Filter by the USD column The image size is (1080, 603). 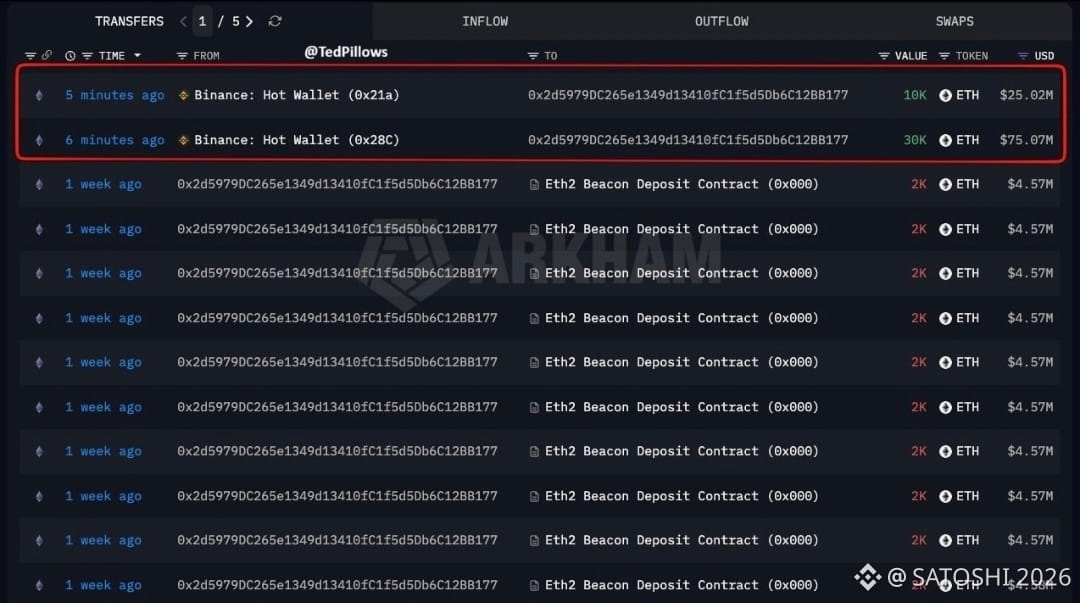(x=1023, y=56)
